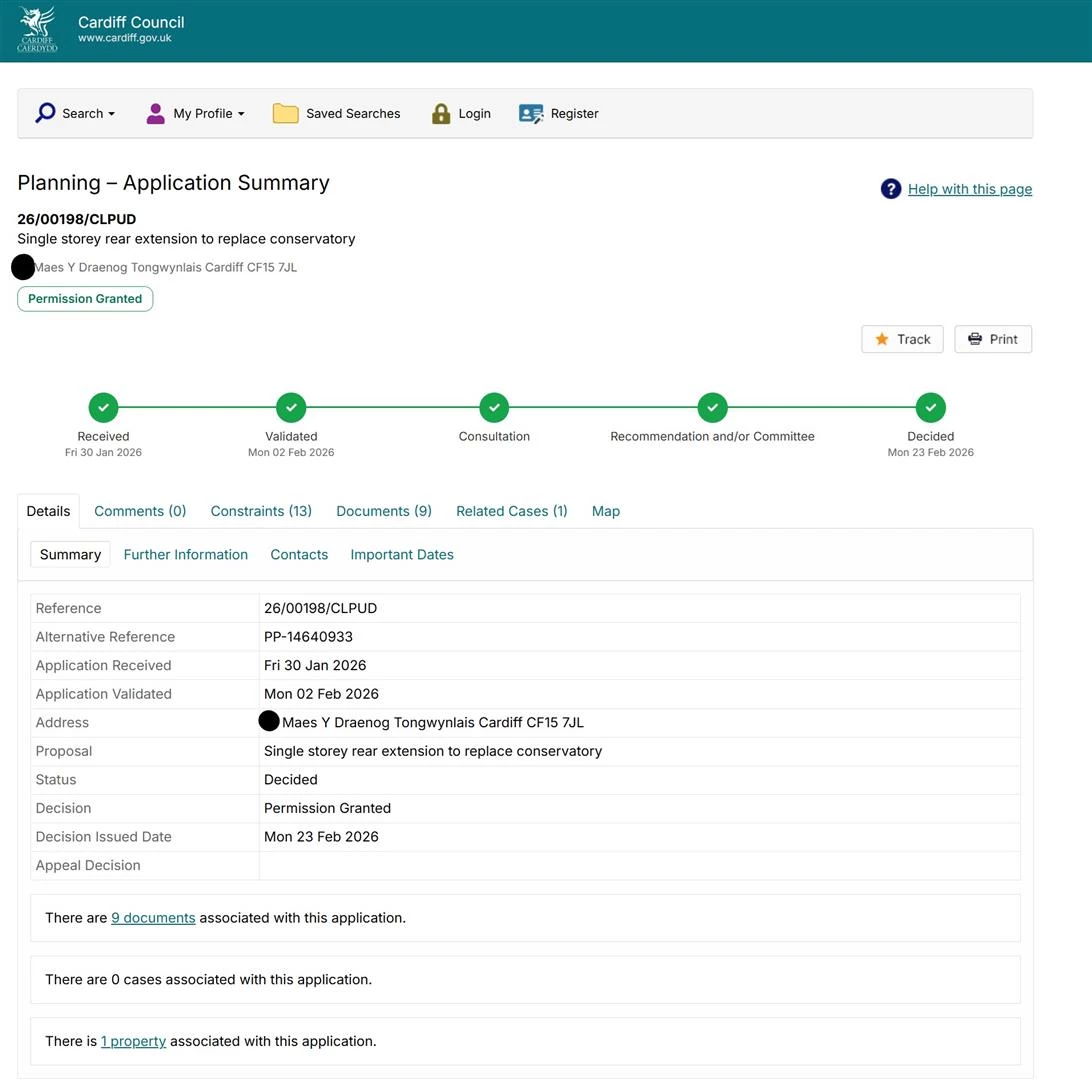The image size is (1092, 1080).
Task: Click the Decided step marker in progress timeline
Action: [930, 408]
